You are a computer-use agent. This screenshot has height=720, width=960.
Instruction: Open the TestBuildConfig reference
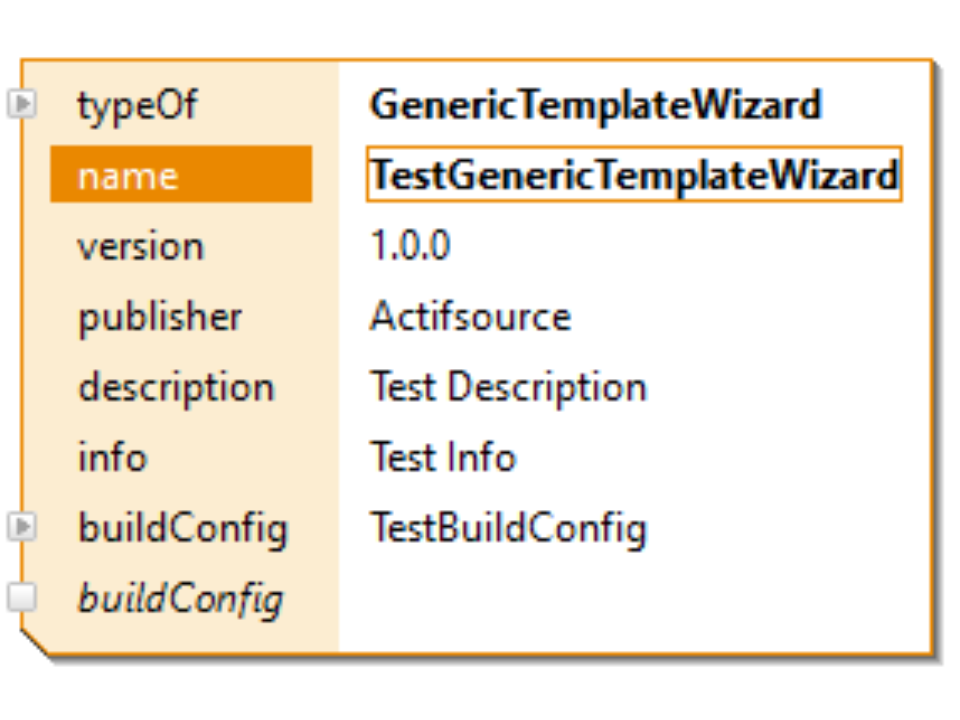[x=508, y=527]
